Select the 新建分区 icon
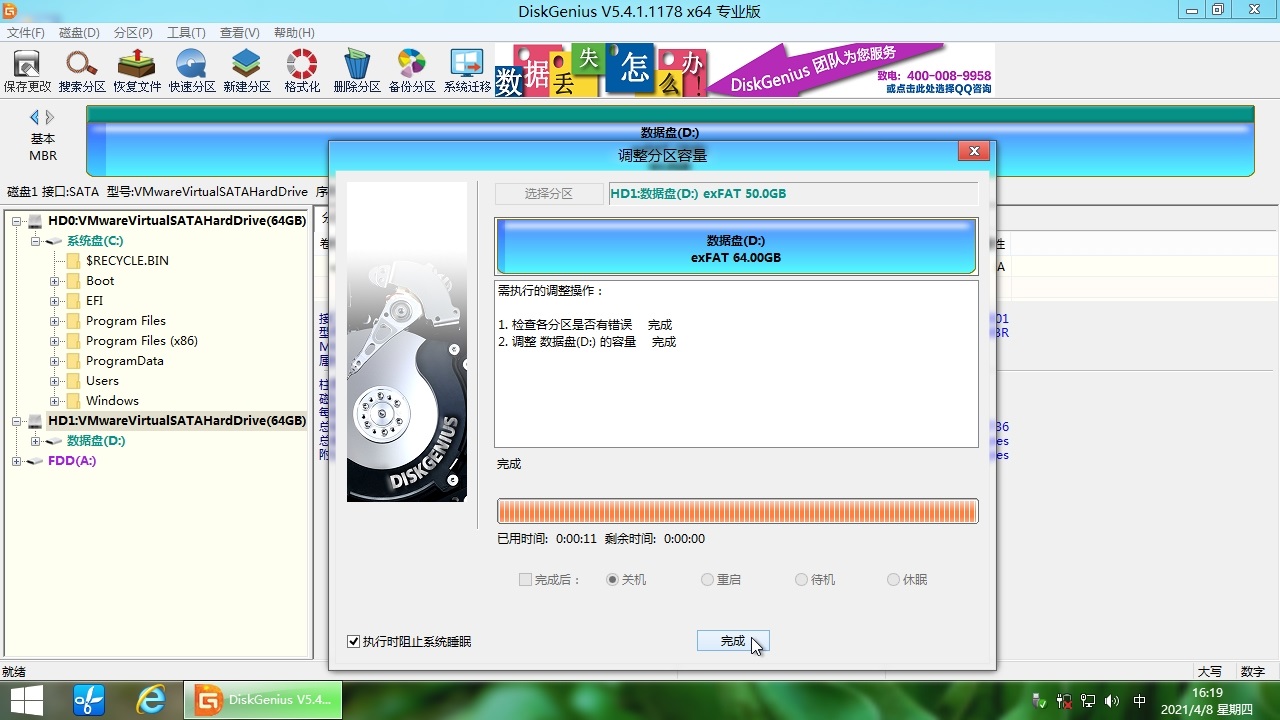 pos(246,69)
